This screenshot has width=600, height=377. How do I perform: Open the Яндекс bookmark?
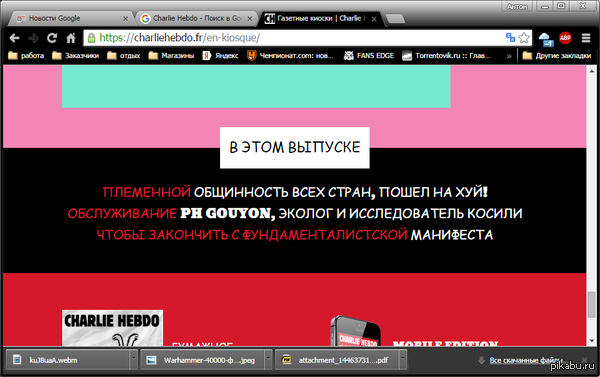click(x=220, y=55)
